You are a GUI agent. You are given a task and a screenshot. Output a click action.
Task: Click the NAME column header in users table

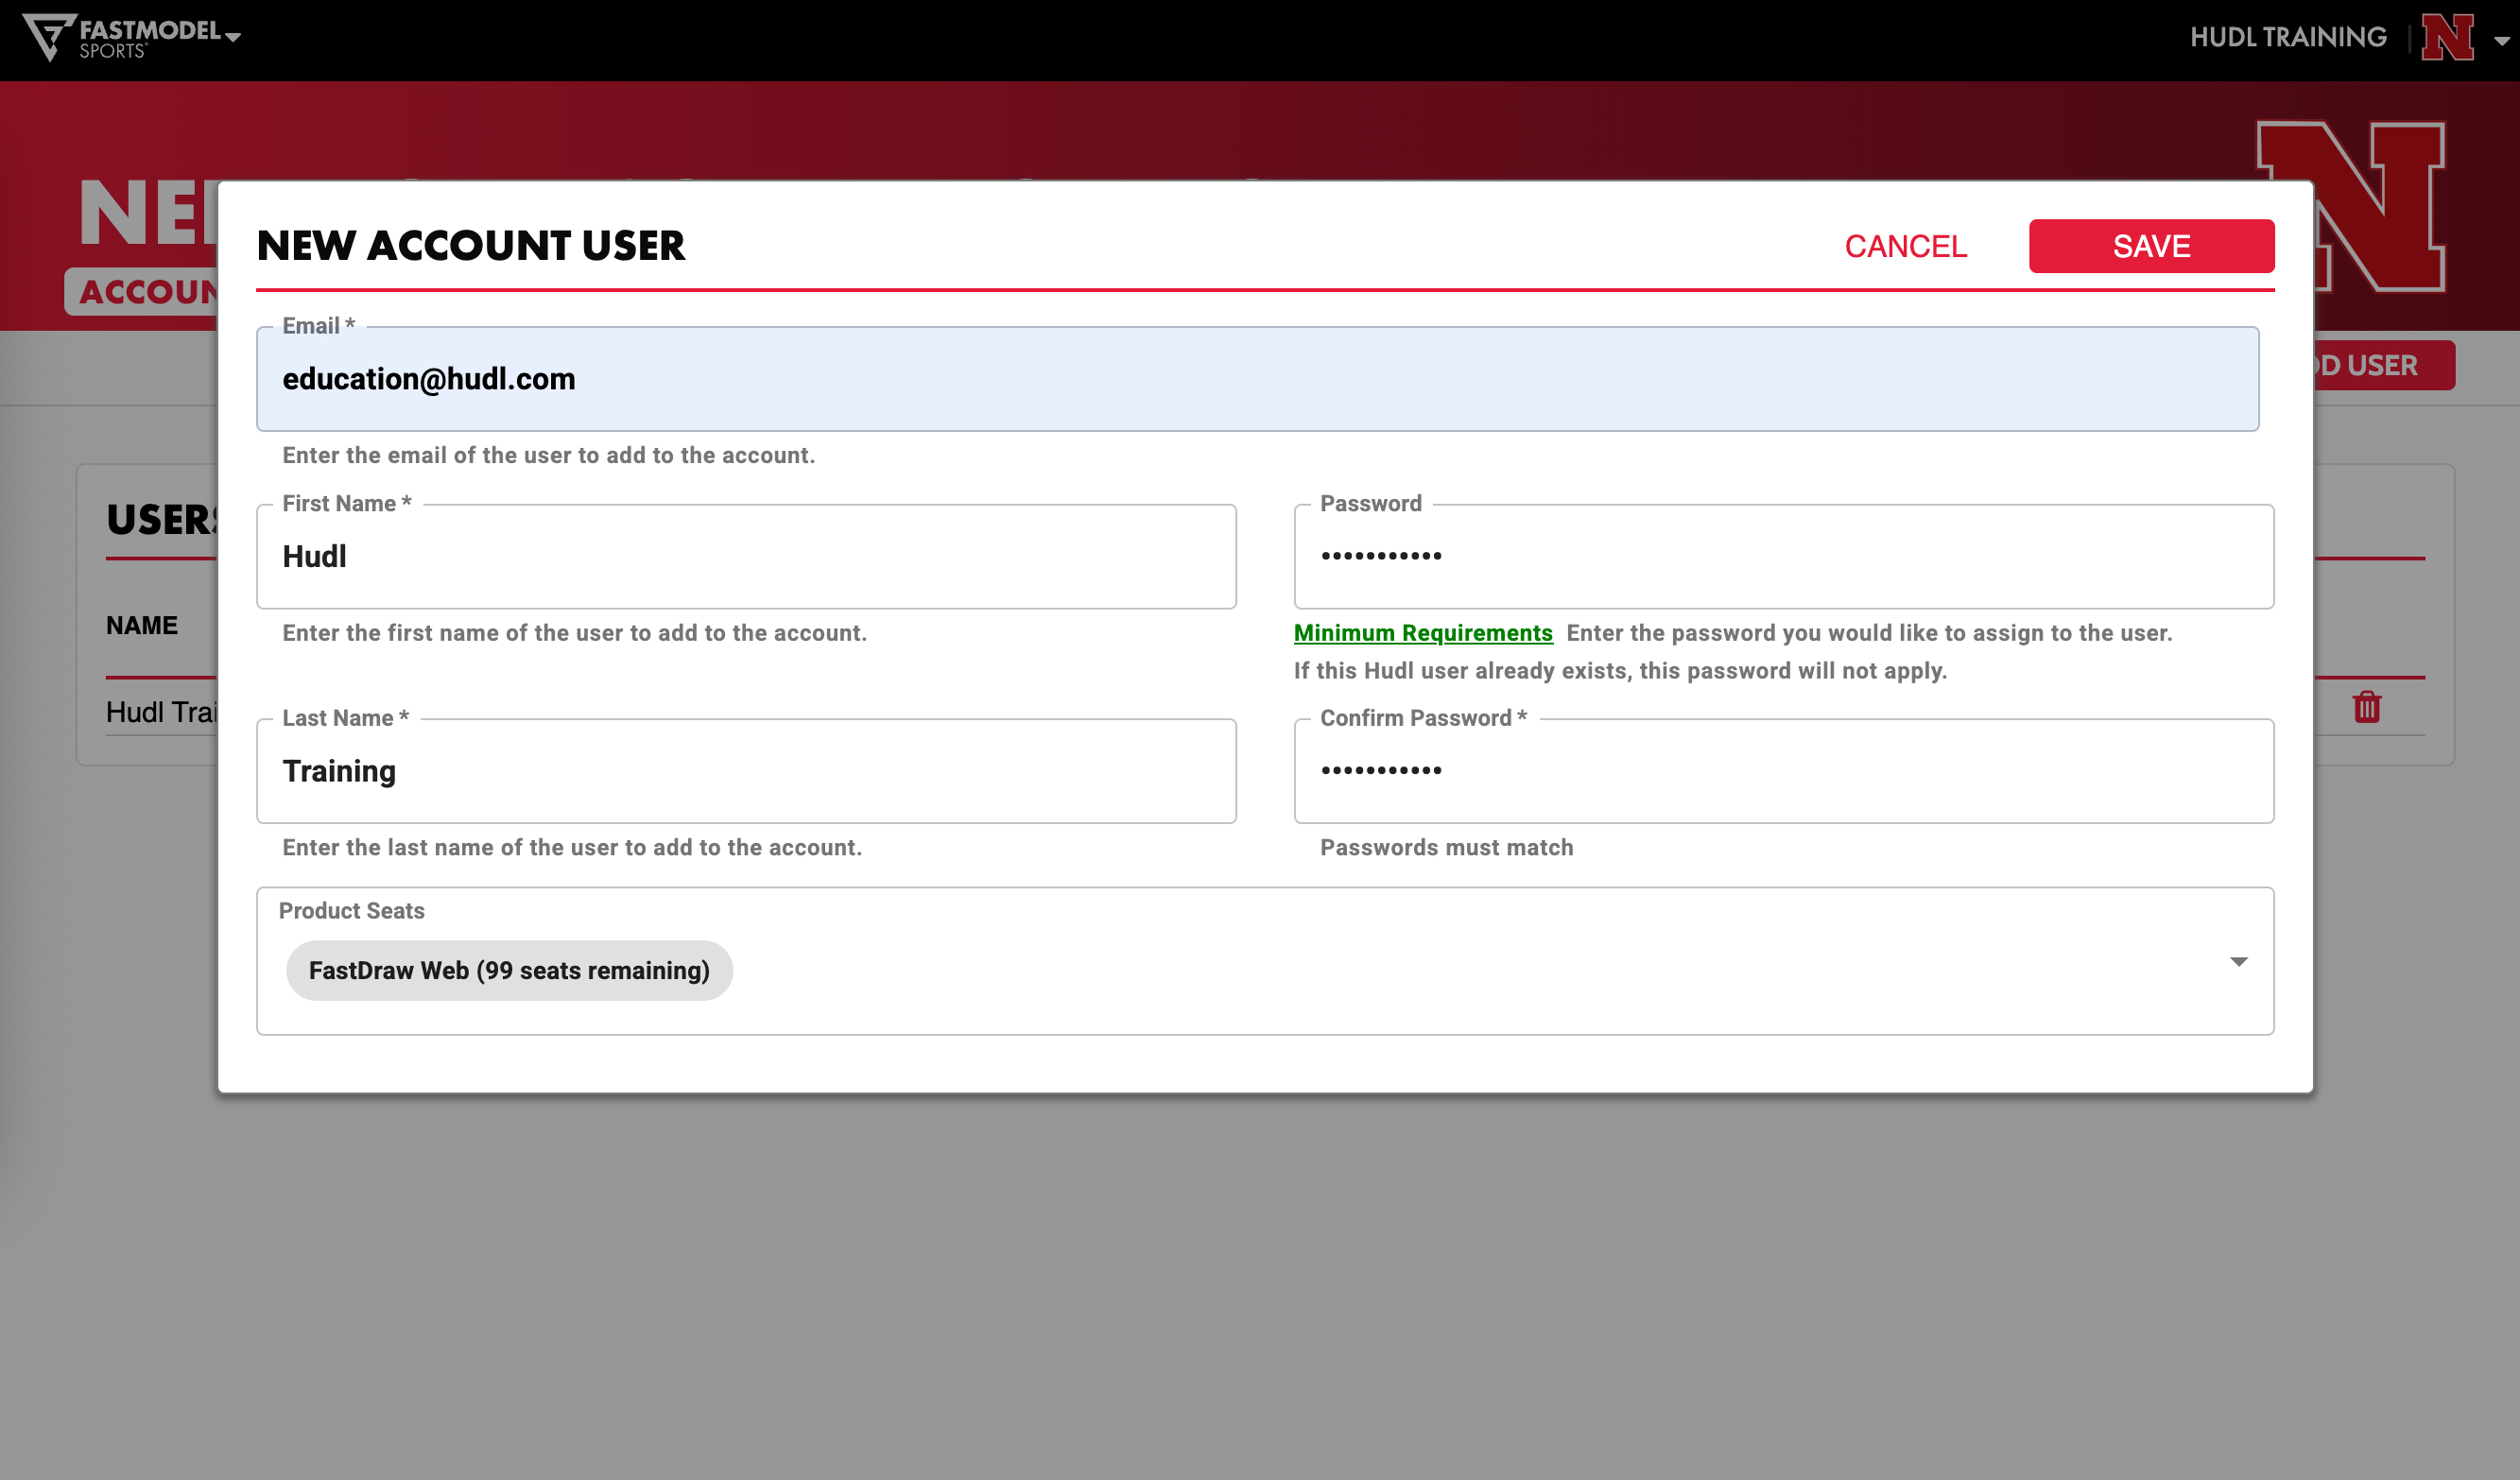click(x=142, y=626)
